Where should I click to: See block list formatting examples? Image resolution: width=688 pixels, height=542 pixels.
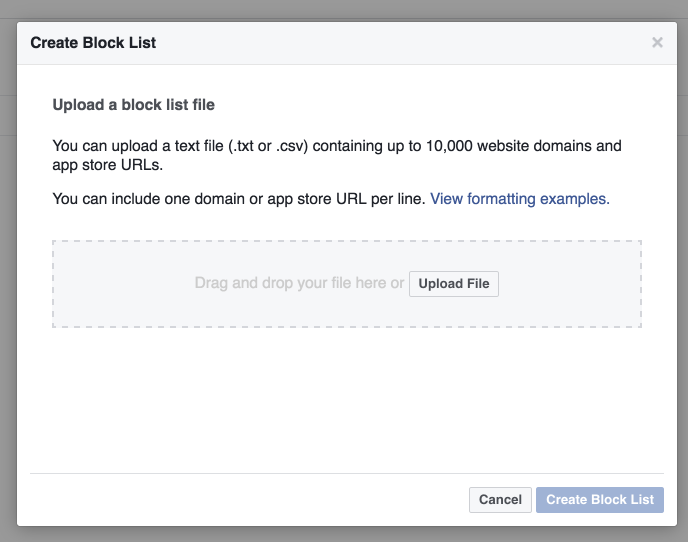520,199
